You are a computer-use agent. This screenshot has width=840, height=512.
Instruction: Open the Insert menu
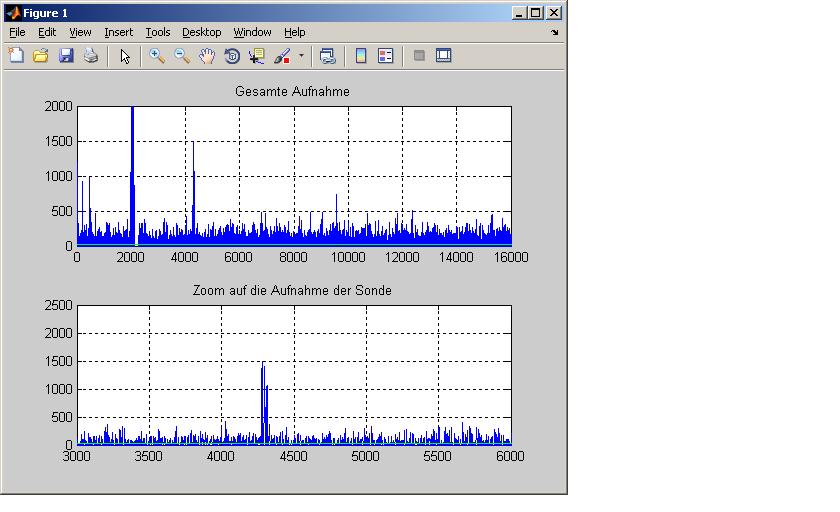pyautogui.click(x=118, y=32)
